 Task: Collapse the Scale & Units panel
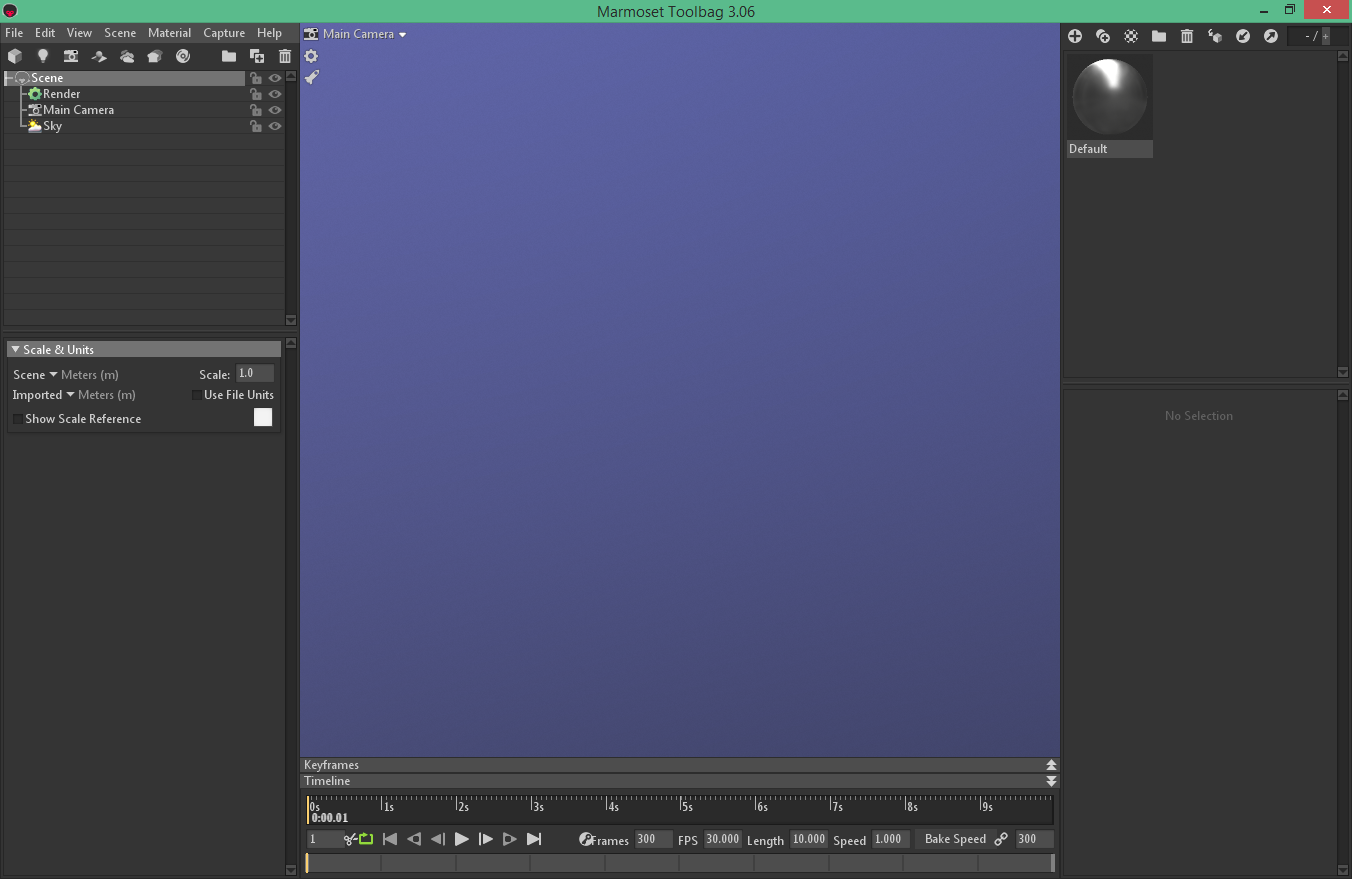(15, 349)
